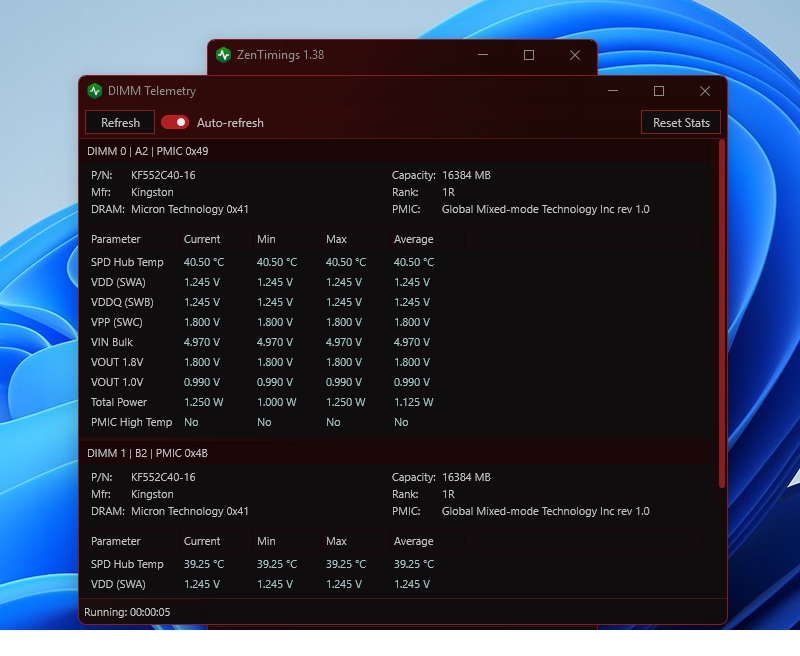The height and width of the screenshot is (656, 800).
Task: Click the 4.970 V current VIN Bulk value
Action: (202, 342)
